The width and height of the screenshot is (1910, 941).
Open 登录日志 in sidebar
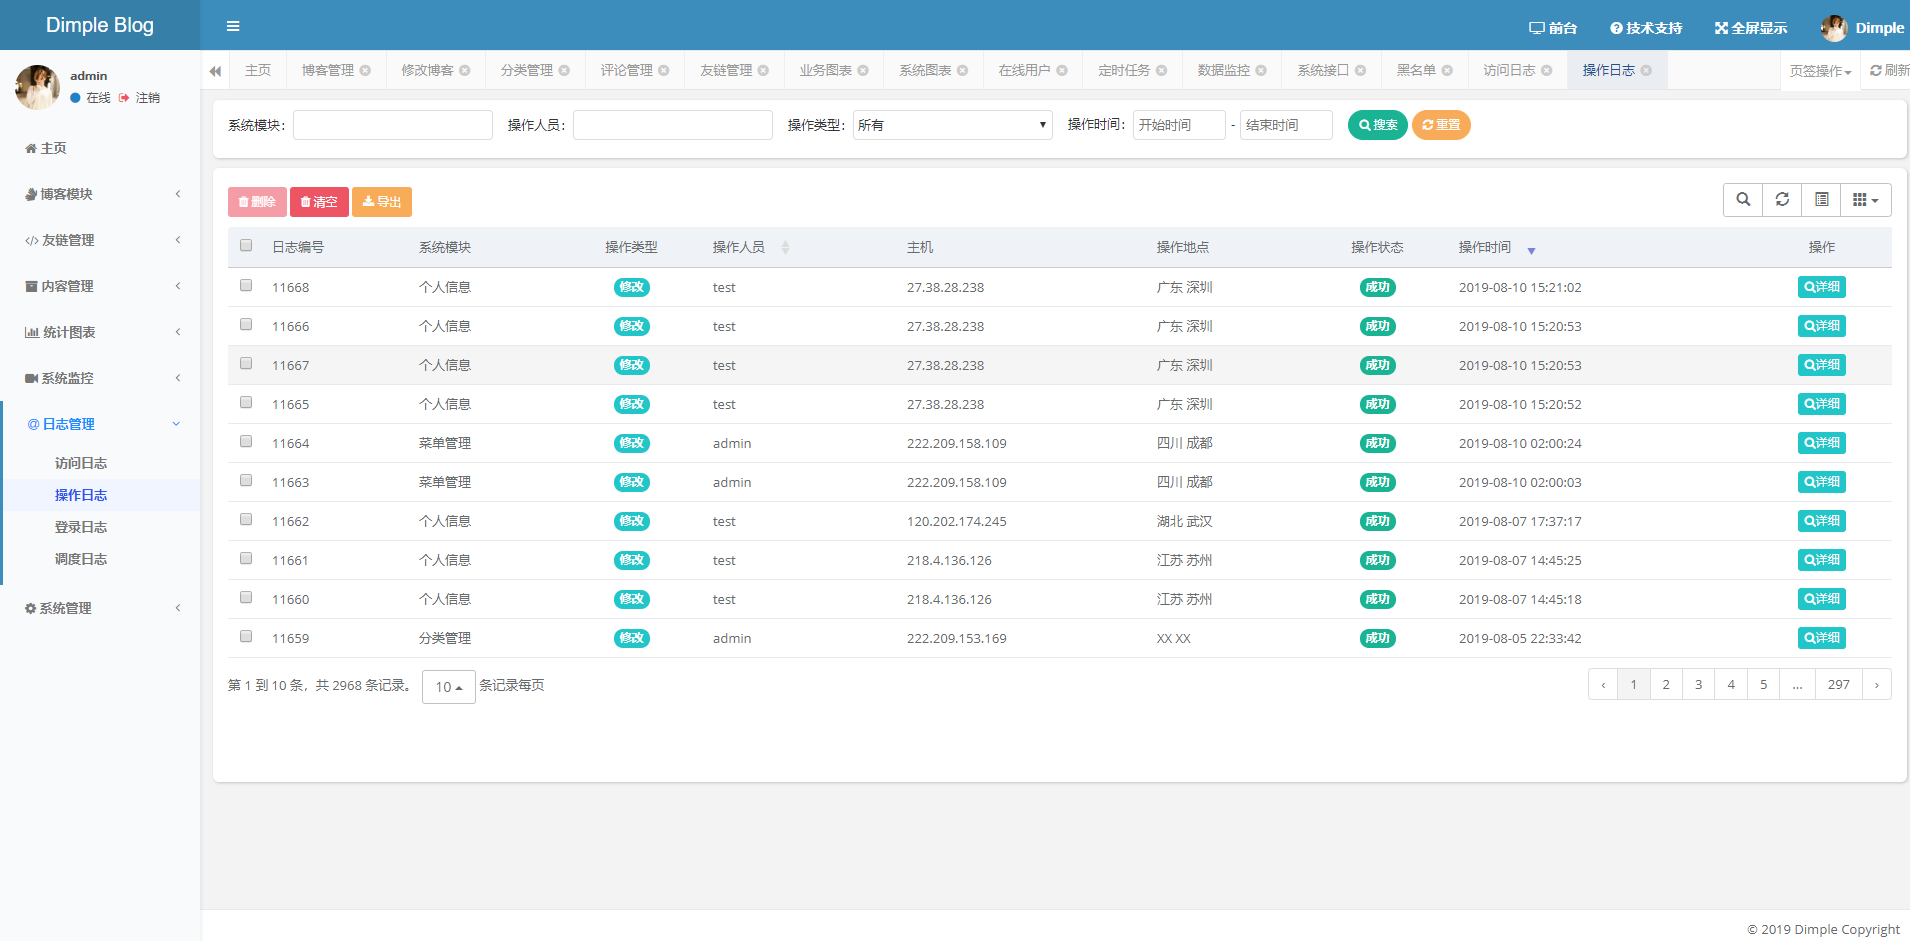click(x=81, y=527)
